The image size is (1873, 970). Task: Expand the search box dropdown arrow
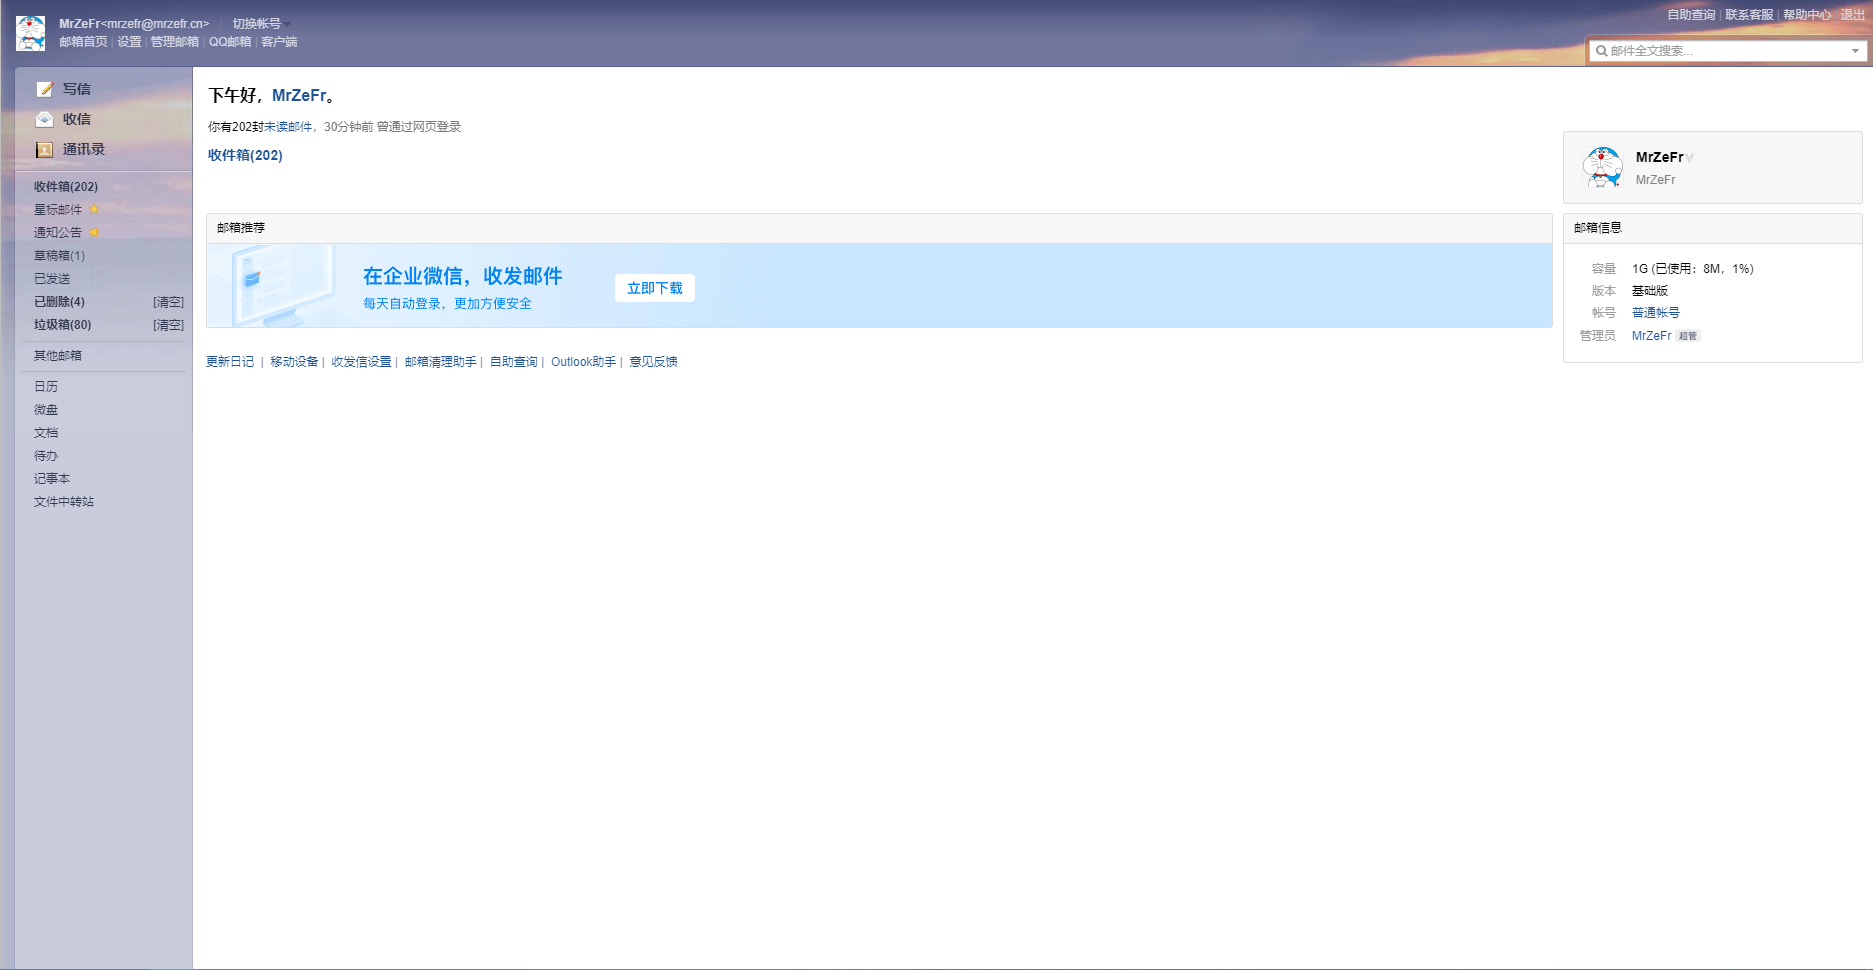pos(1855,51)
